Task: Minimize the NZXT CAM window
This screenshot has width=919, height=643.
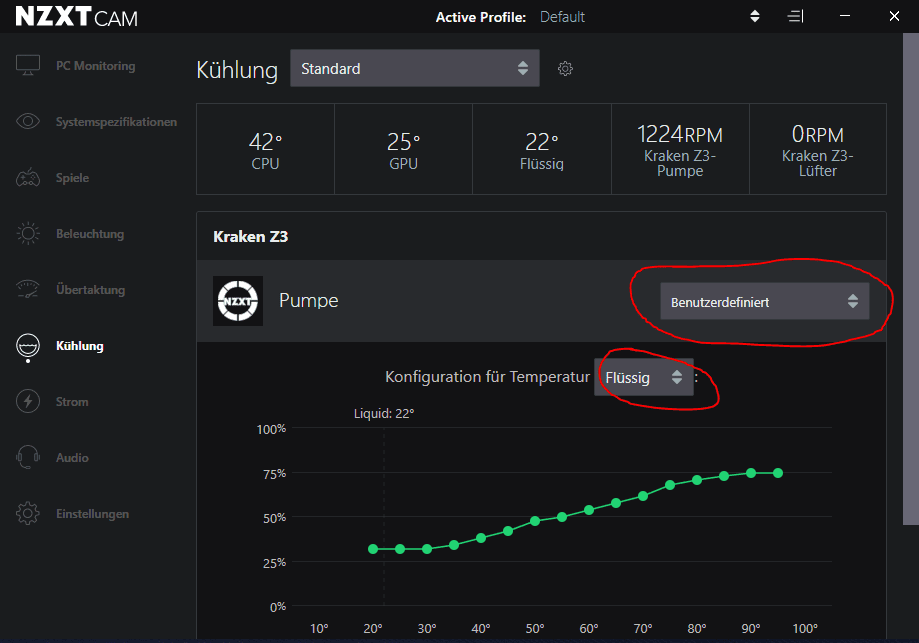Action: point(845,16)
